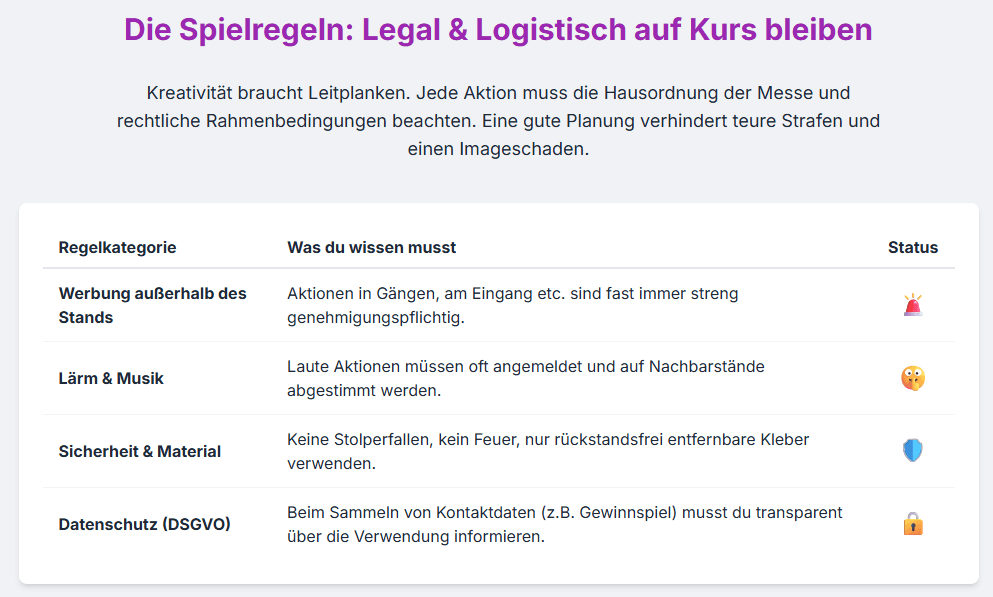Viewport: 993px width, 597px height.
Task: Click the shushing face emoji icon
Action: pos(912,378)
